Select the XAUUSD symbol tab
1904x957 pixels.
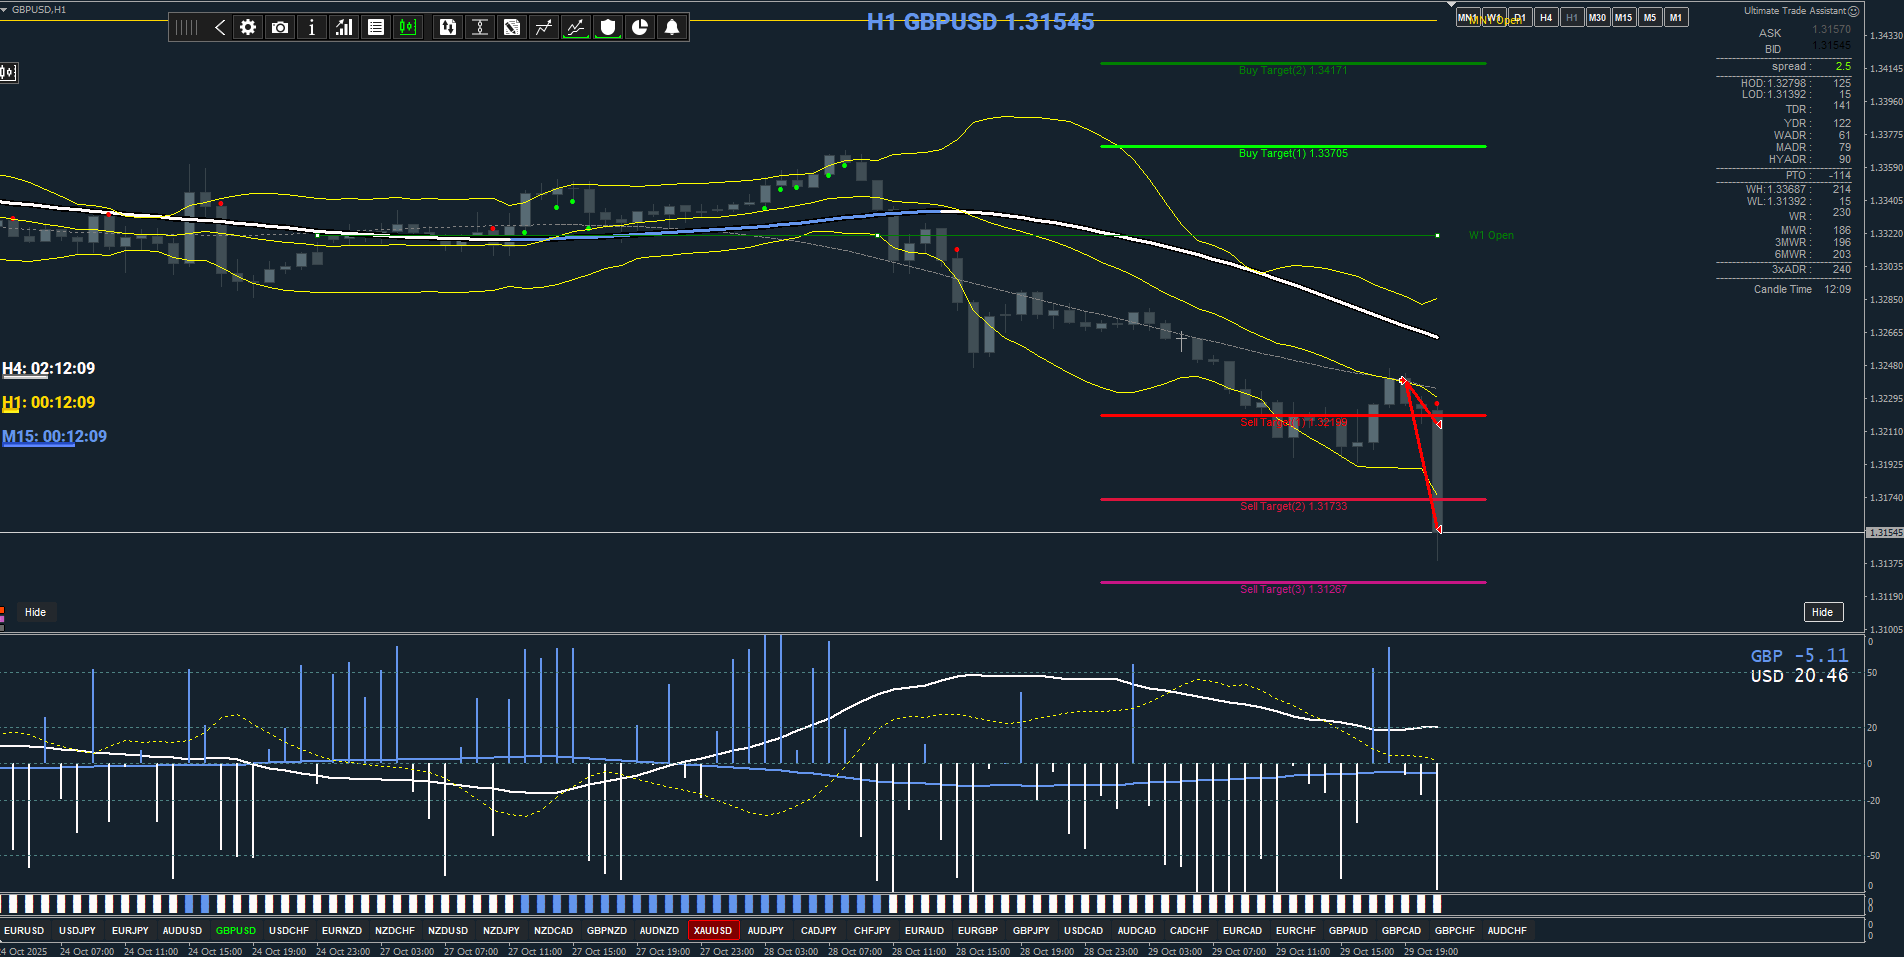point(713,930)
